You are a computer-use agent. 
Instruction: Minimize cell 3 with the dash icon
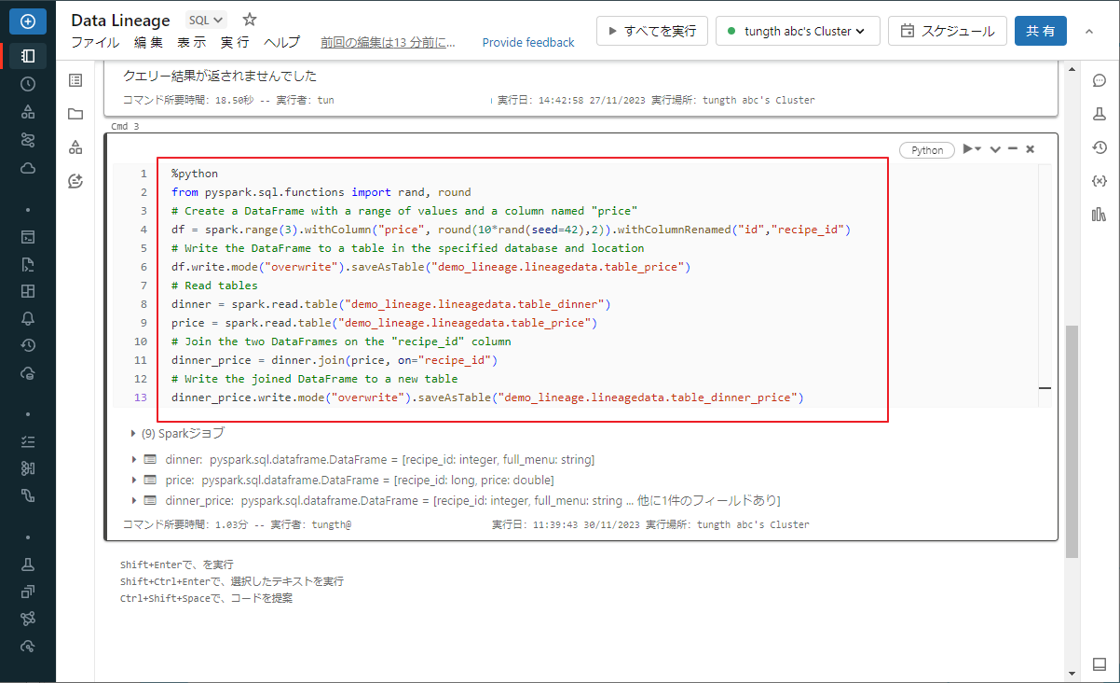pos(1013,149)
